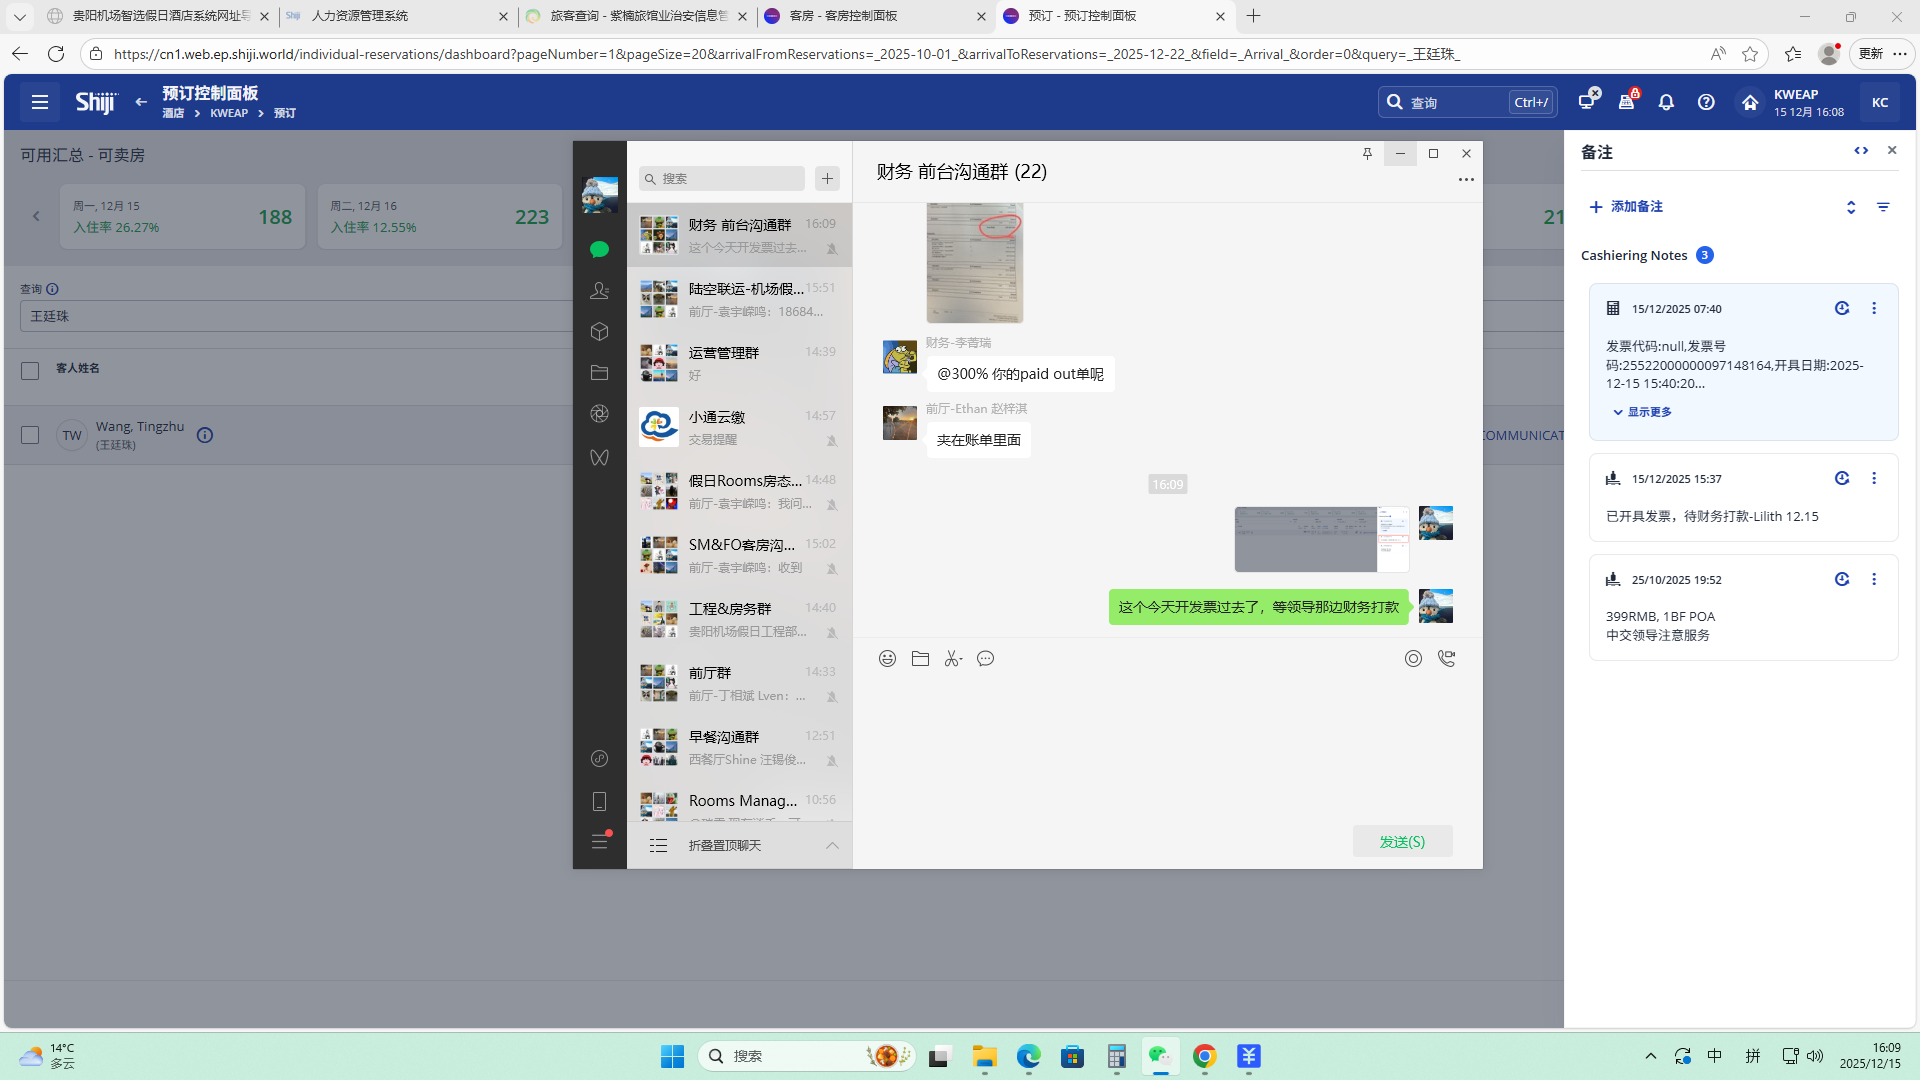1920x1080 pixels.
Task: Click the Shiji notifications bell icon
Action: click(x=1666, y=102)
